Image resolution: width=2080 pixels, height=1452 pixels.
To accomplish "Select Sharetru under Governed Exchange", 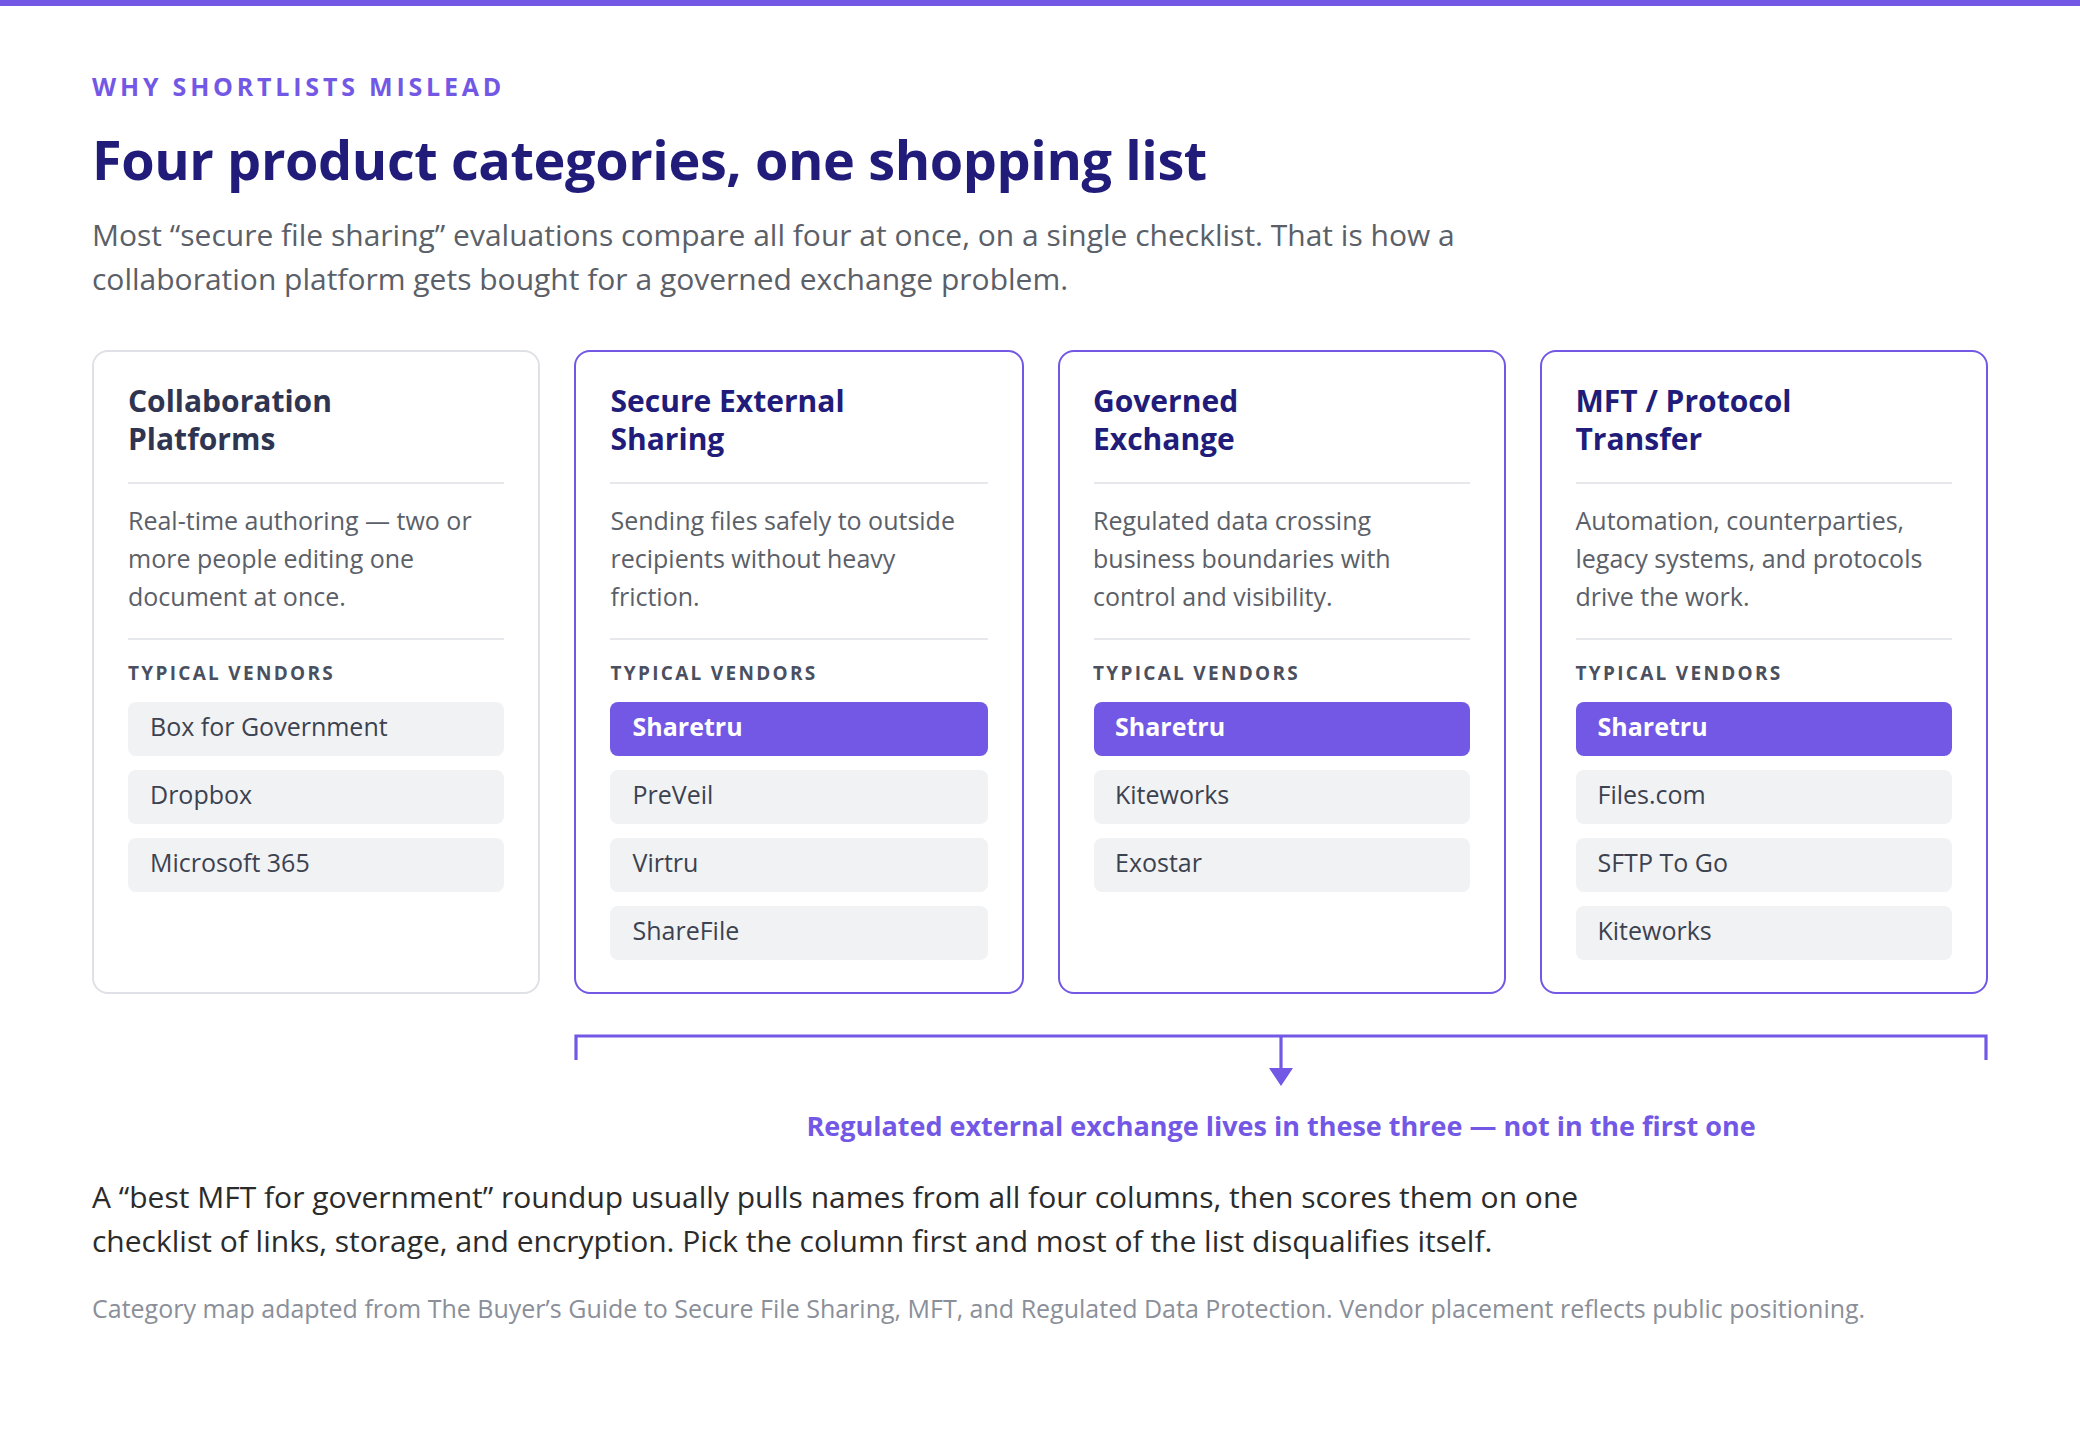I will [x=1282, y=728].
